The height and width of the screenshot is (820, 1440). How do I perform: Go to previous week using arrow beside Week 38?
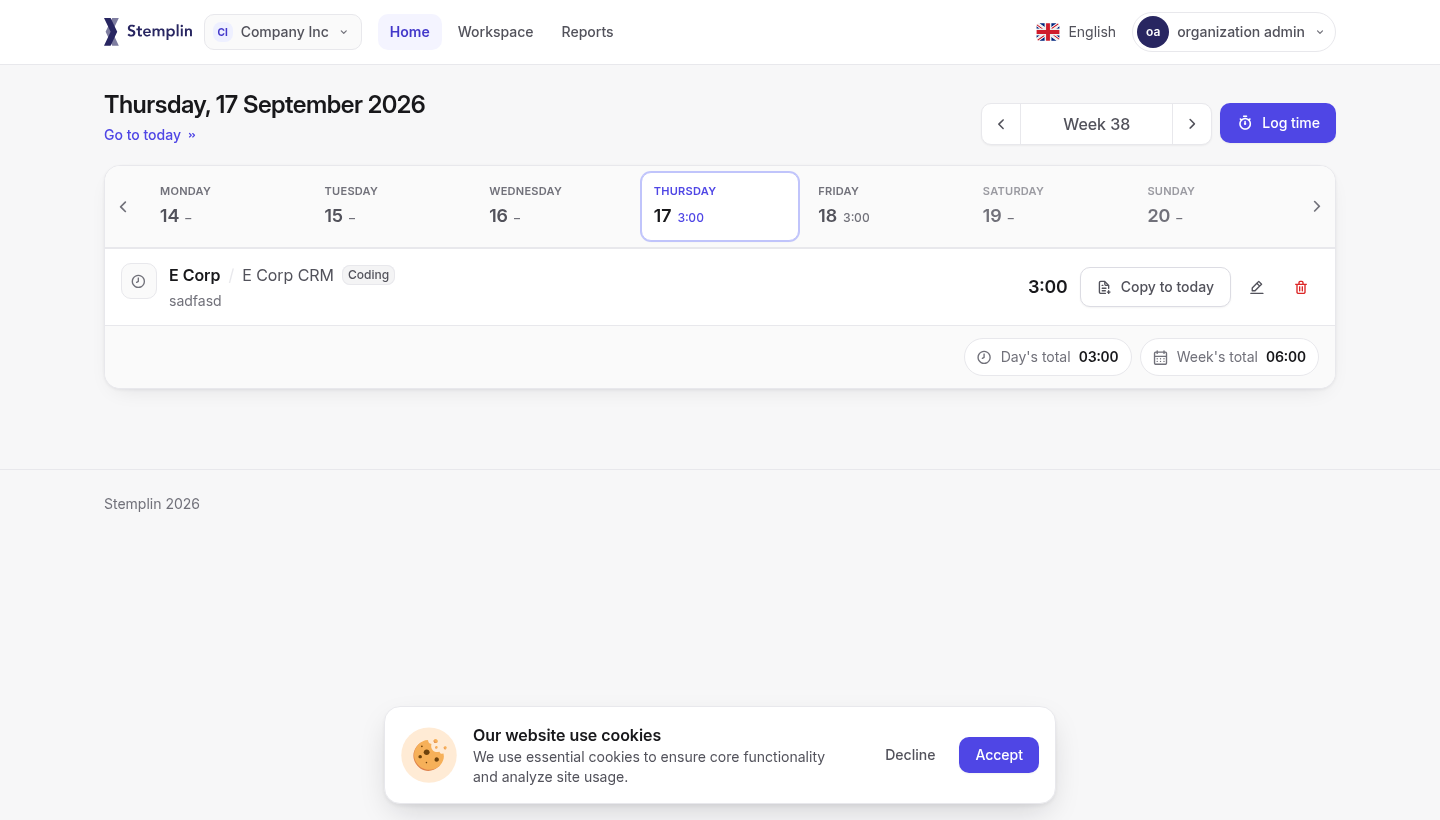(1001, 124)
